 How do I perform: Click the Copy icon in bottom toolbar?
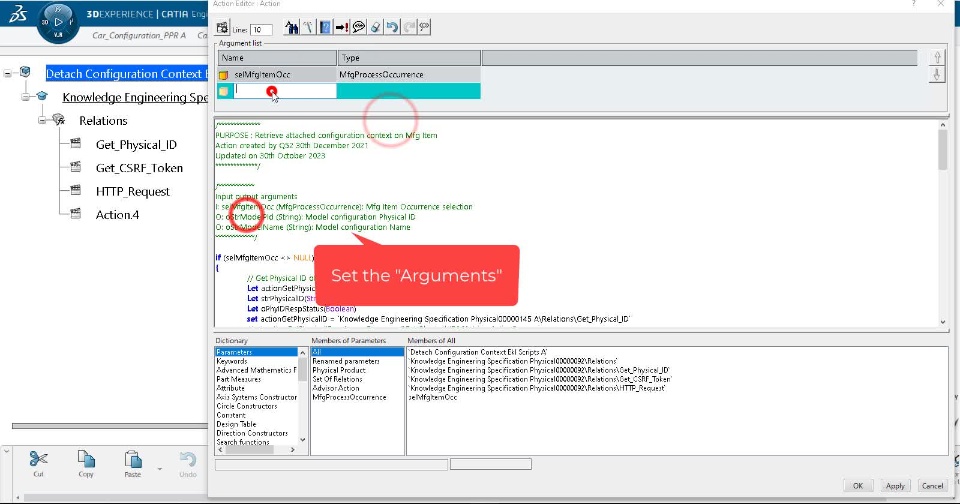tap(86, 459)
